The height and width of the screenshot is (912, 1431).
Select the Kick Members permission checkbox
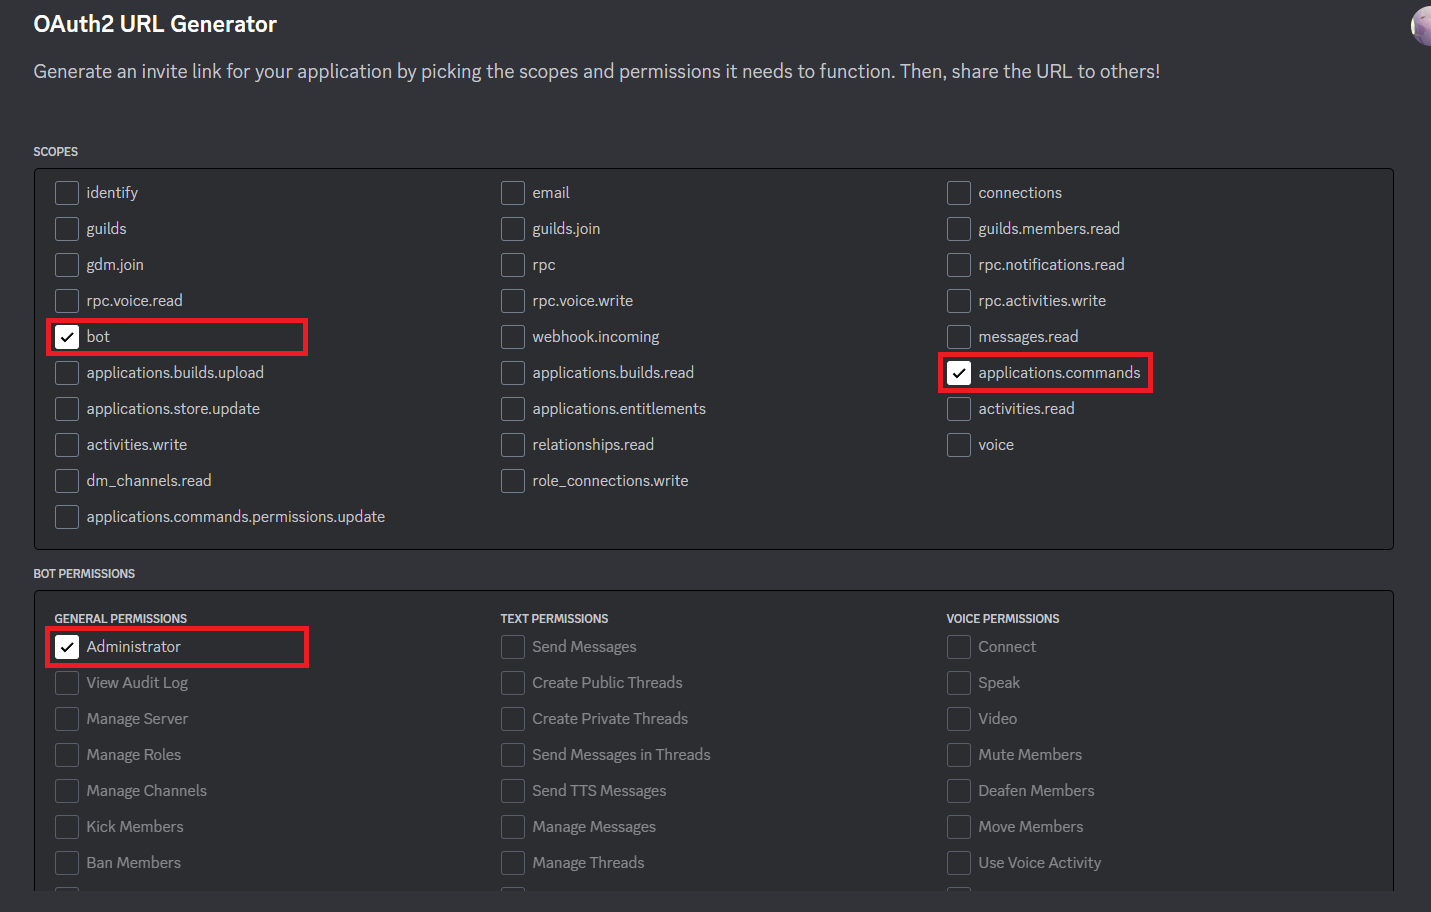tap(67, 827)
